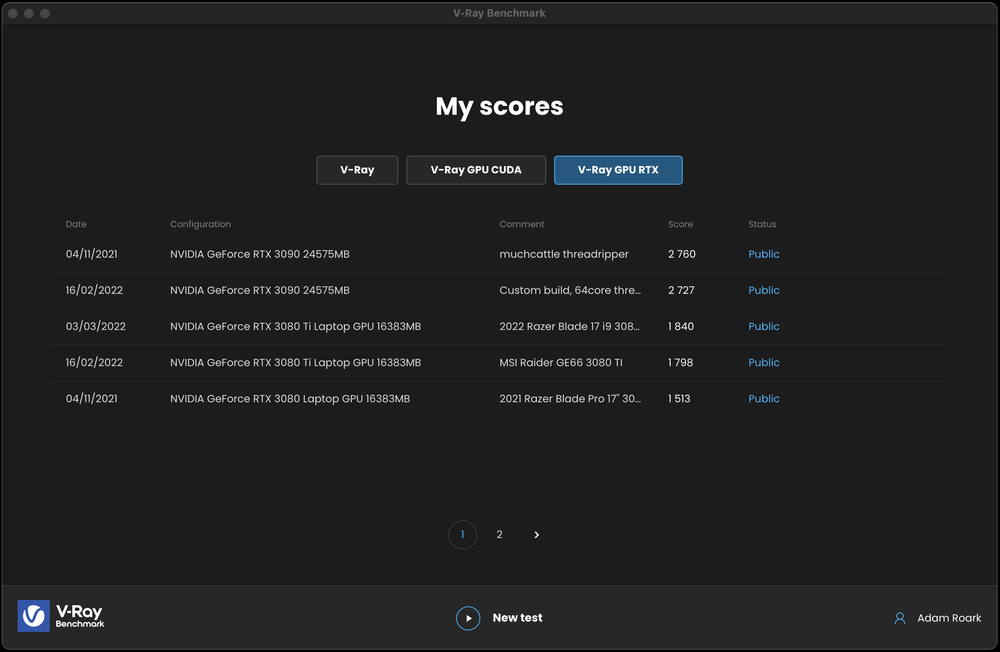Click the Comment column header
Image resolution: width=1000 pixels, height=652 pixels.
click(x=522, y=224)
